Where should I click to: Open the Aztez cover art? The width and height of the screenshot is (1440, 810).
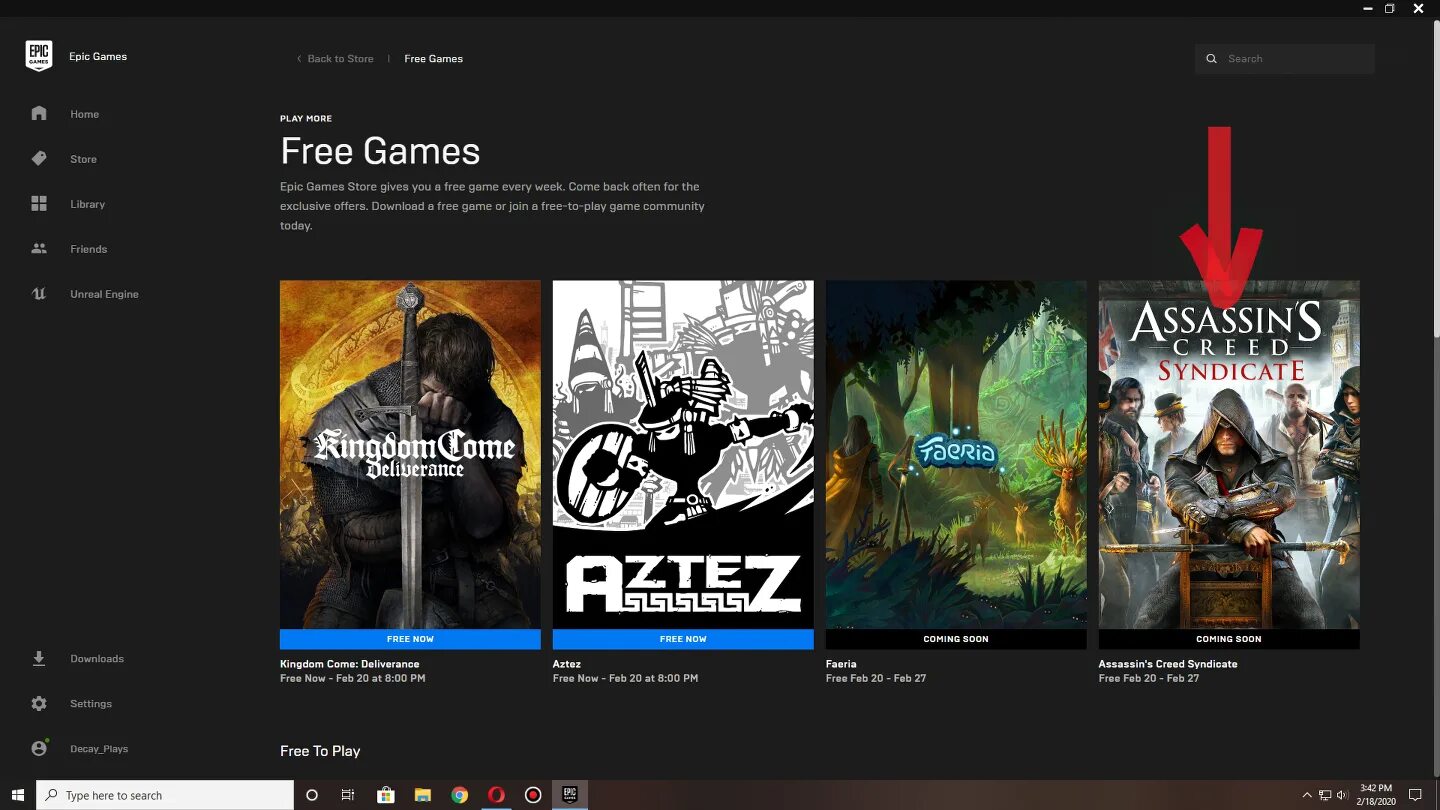pos(683,454)
